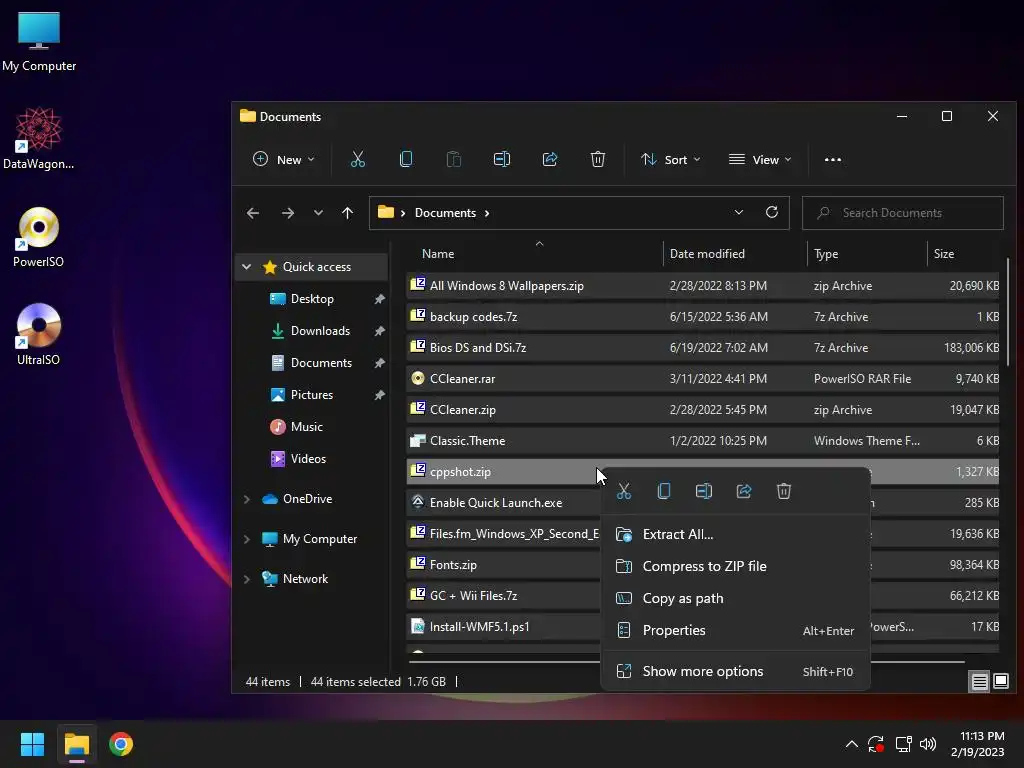Sort by Type column header
Screen dimensions: 1024x768
pyautogui.click(x=867, y=254)
